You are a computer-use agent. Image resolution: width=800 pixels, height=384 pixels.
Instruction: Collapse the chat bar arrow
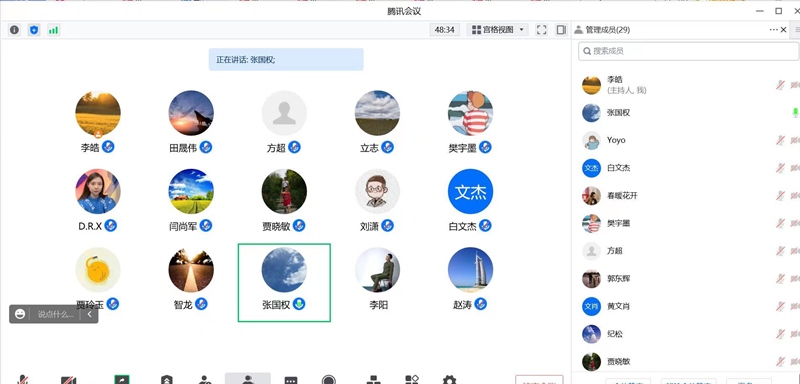click(x=89, y=314)
